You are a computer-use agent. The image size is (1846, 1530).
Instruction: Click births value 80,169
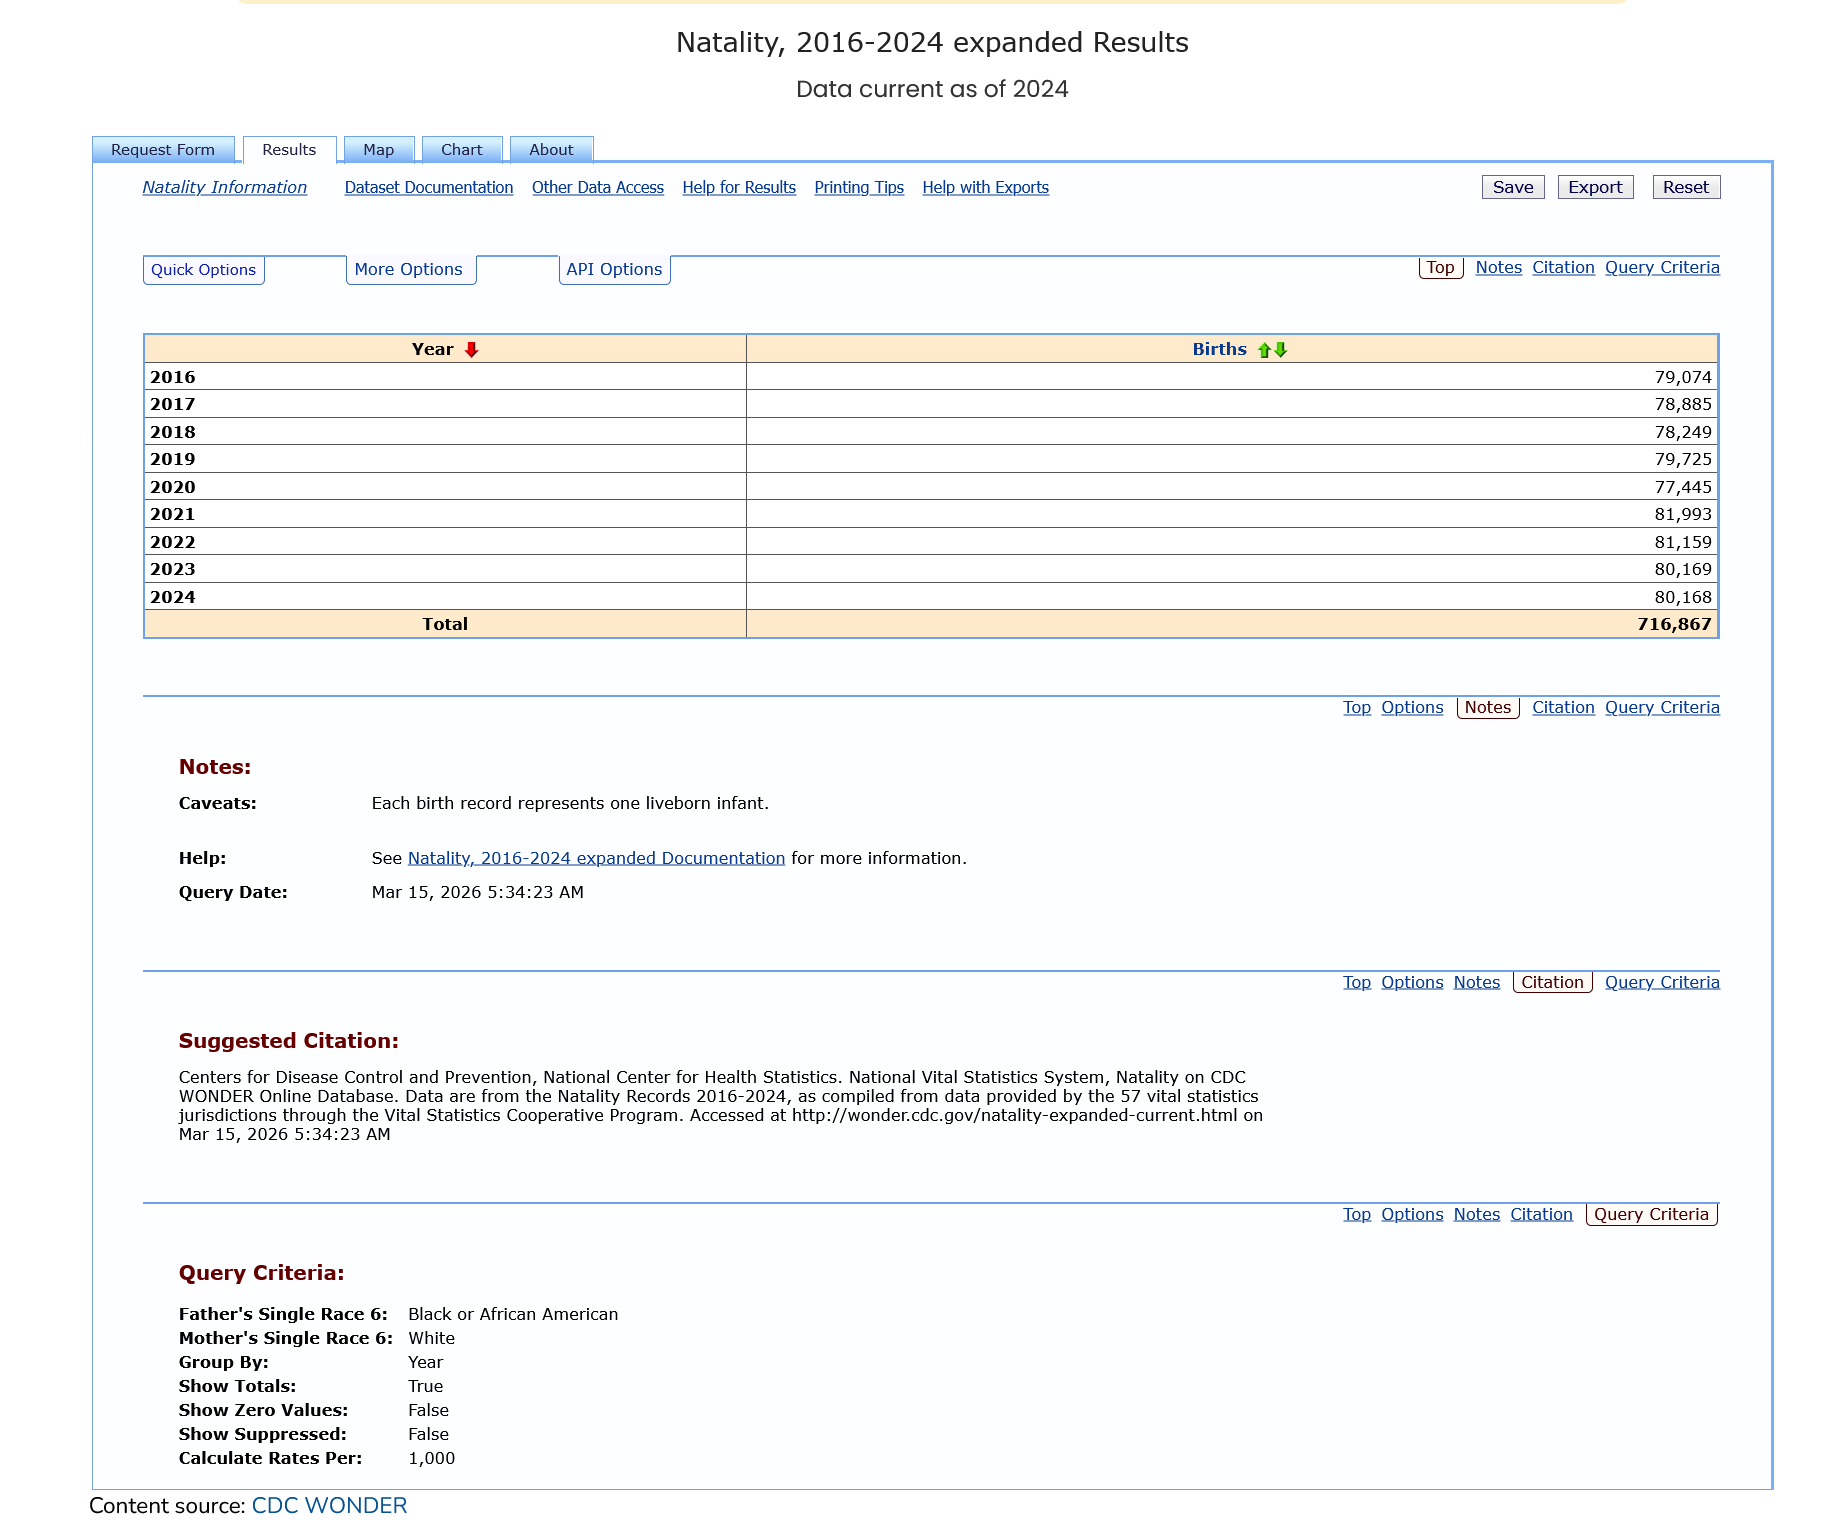(1683, 569)
